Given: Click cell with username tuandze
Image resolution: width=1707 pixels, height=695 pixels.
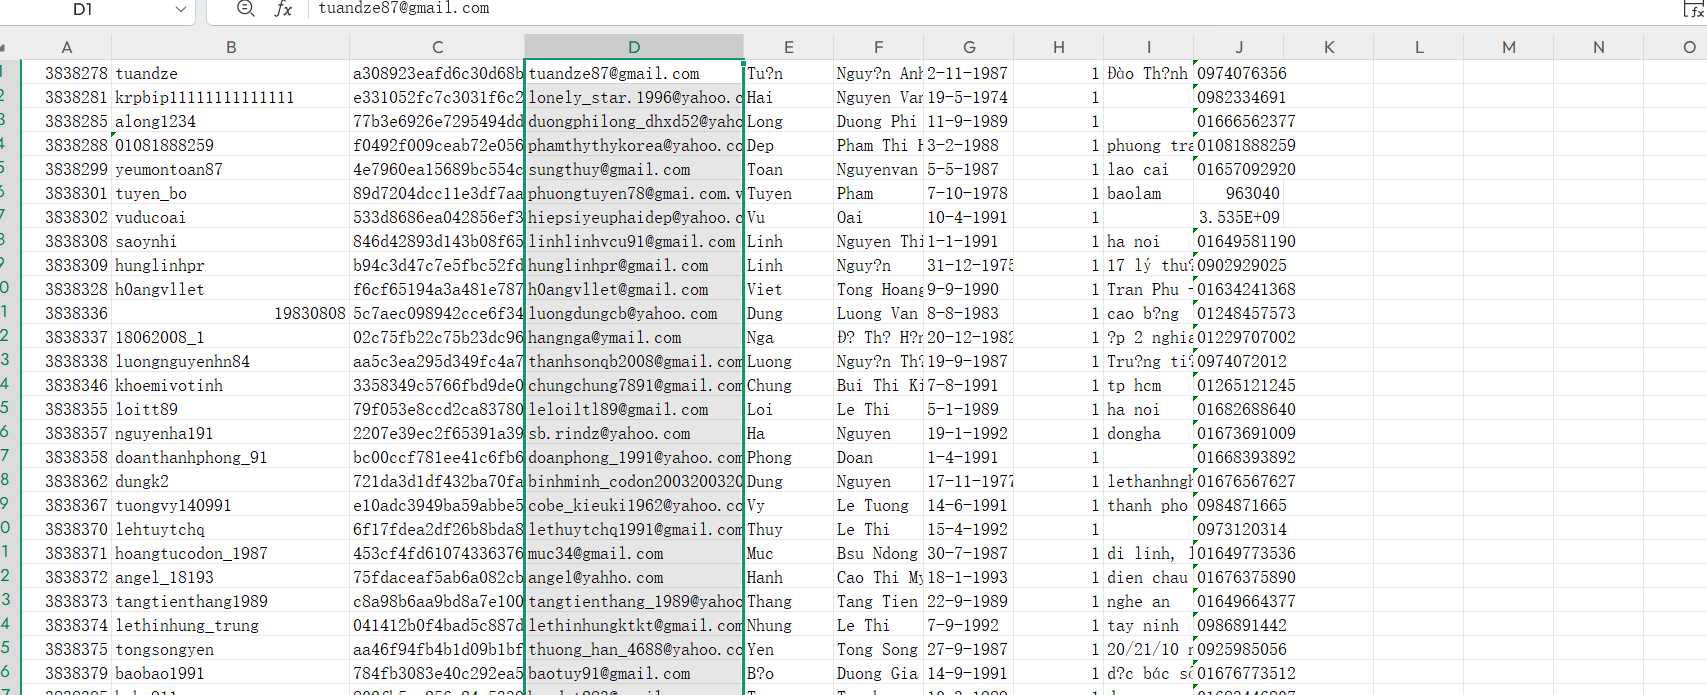Looking at the screenshot, I should click(231, 73).
